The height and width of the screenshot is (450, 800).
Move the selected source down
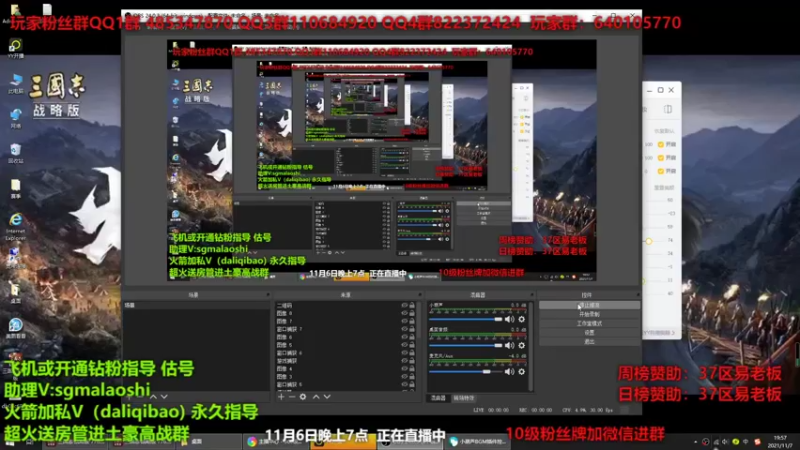tap(327, 396)
